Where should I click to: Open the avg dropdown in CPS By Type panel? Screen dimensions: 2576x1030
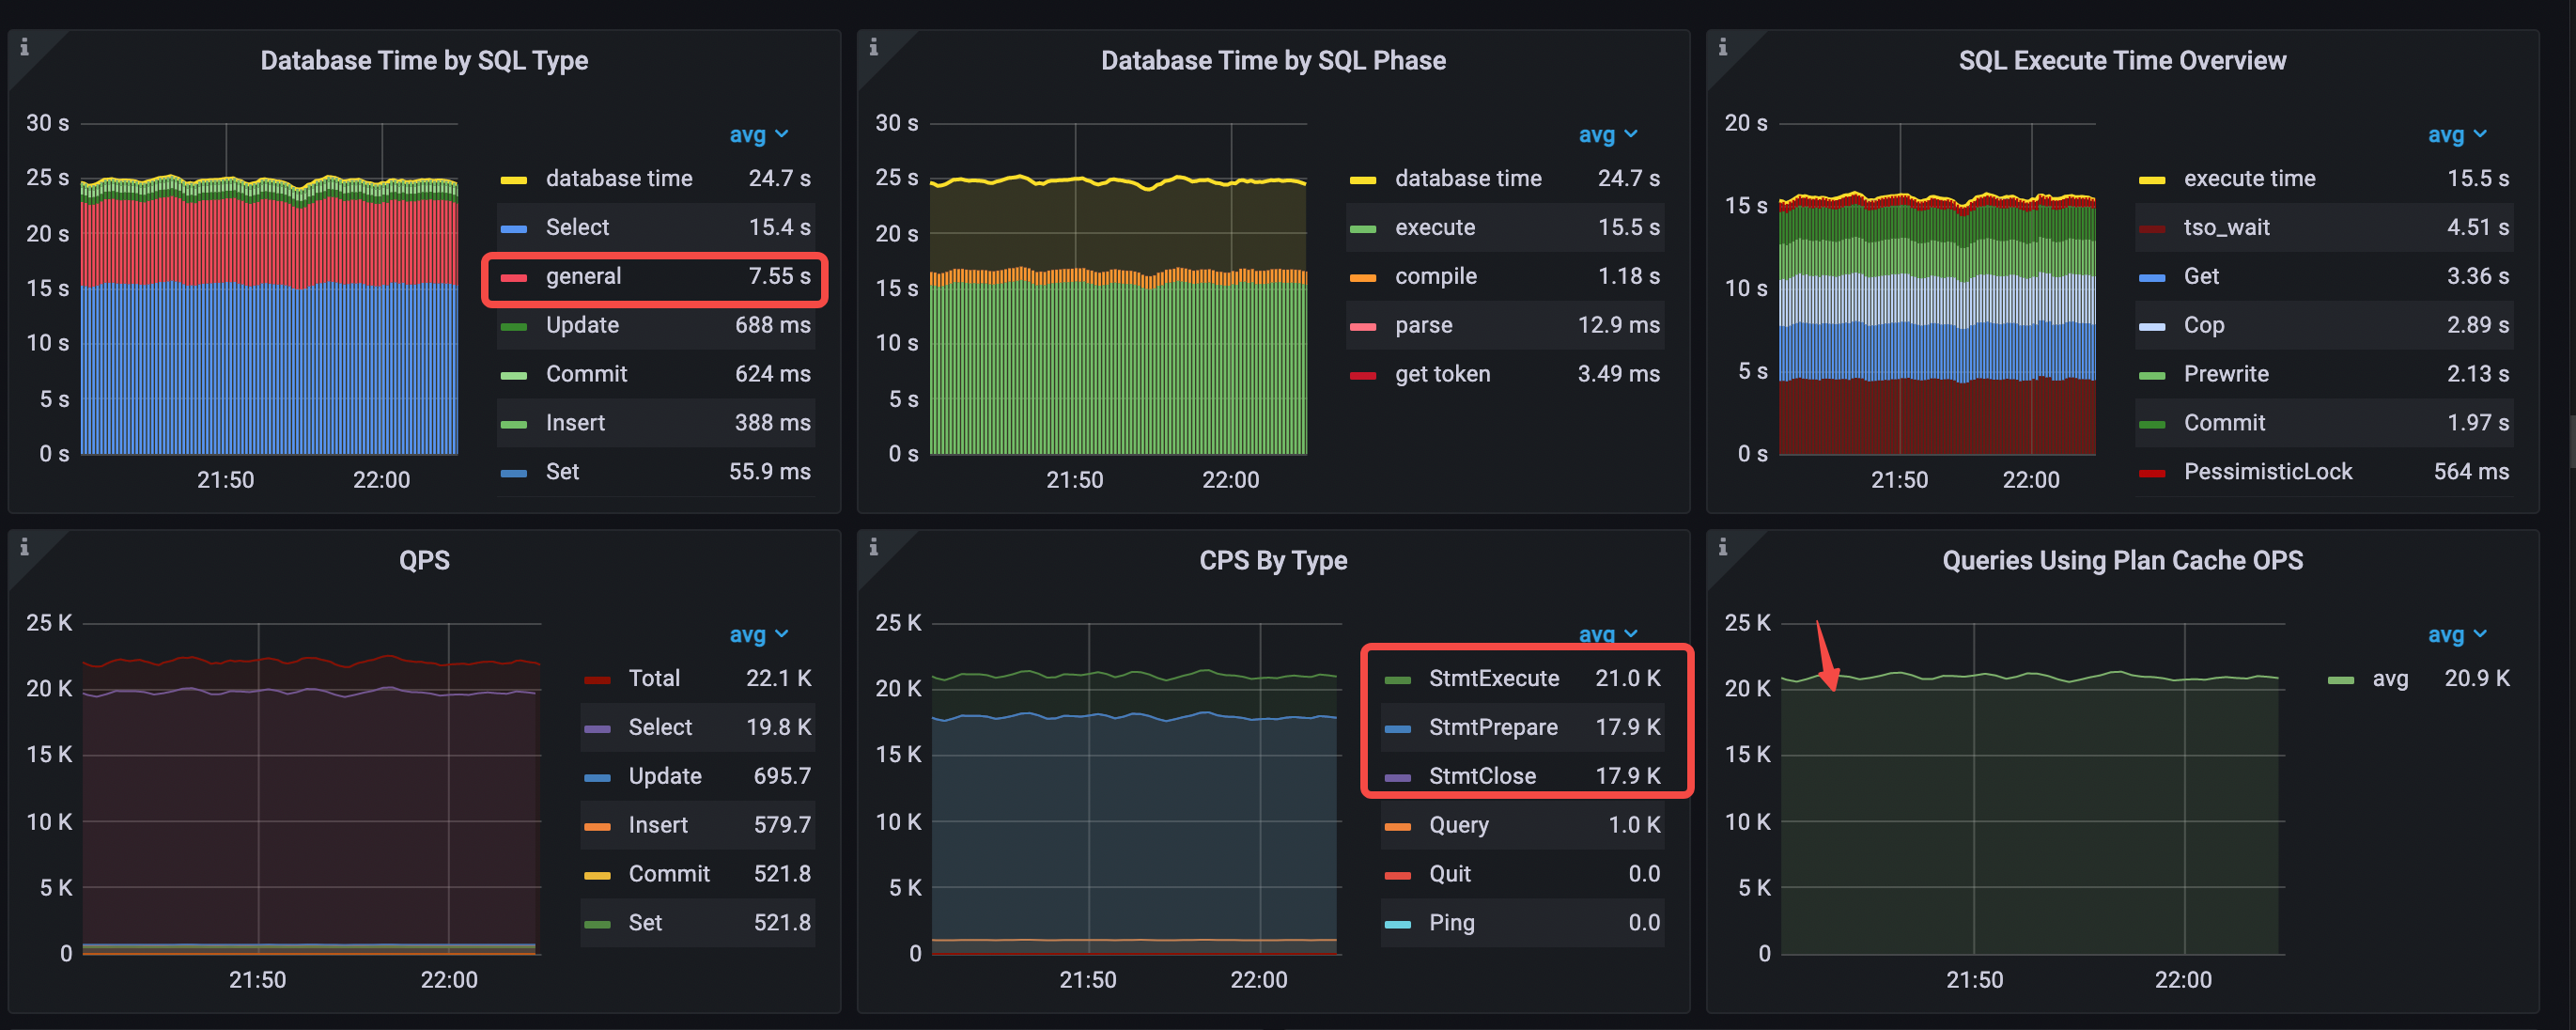[1608, 634]
